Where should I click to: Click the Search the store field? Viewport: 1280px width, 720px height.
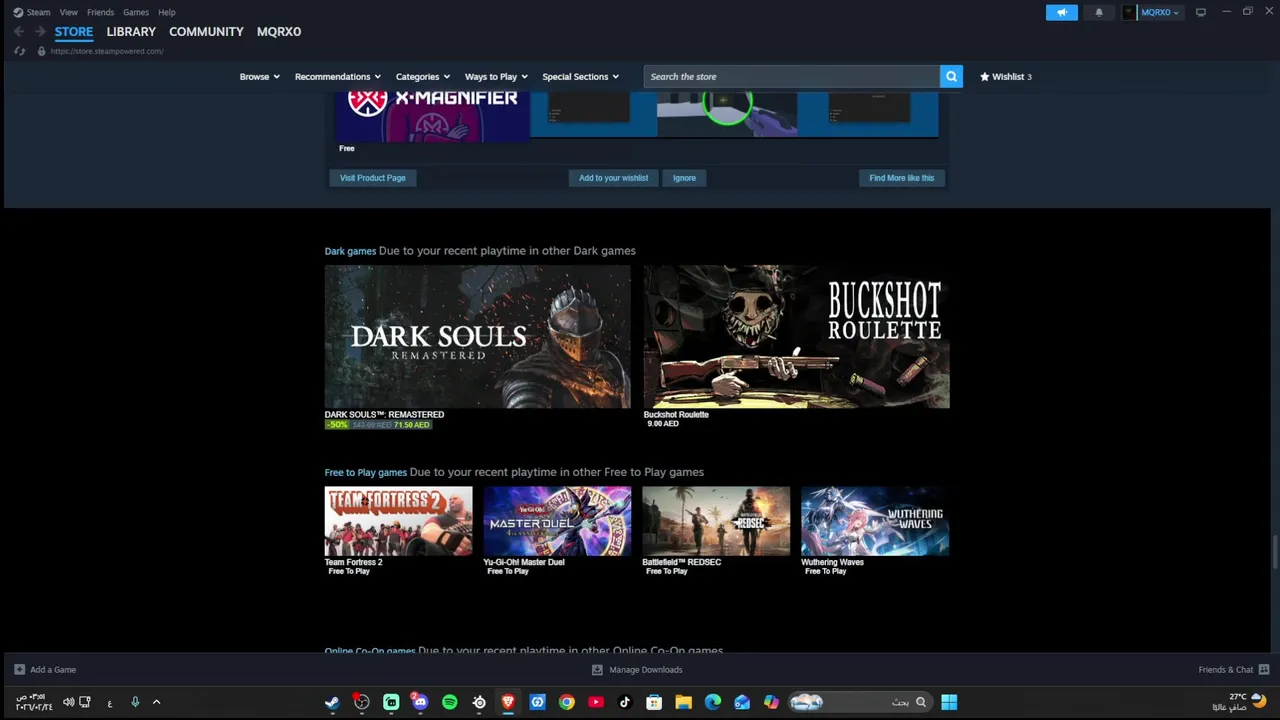pos(792,76)
